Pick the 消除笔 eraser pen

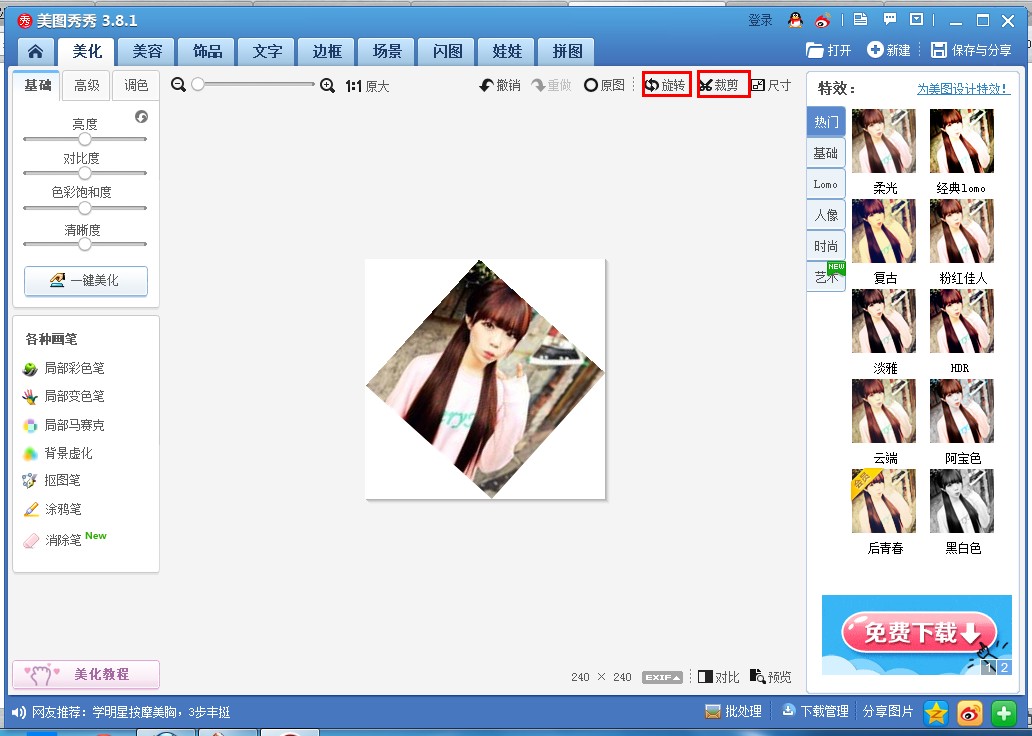click(x=62, y=540)
